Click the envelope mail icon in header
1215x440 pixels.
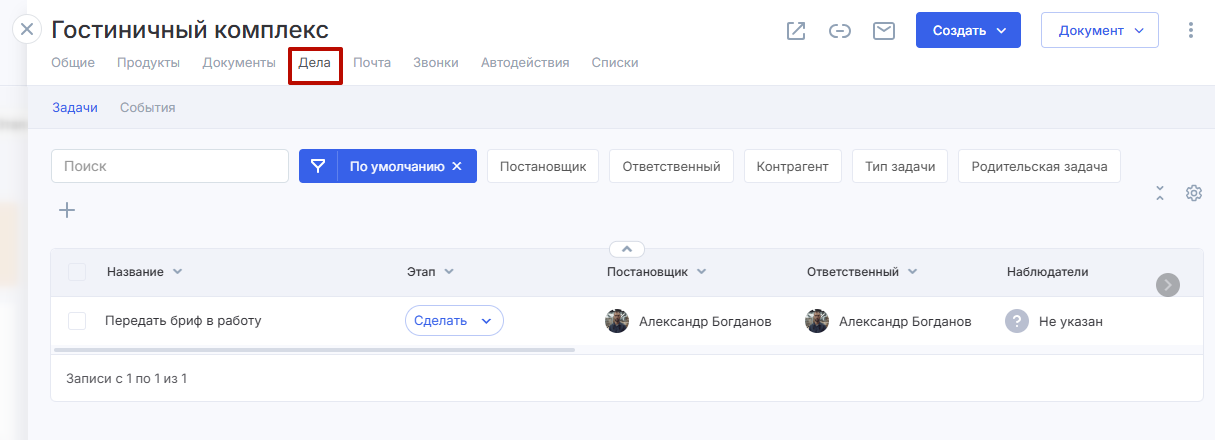883,31
